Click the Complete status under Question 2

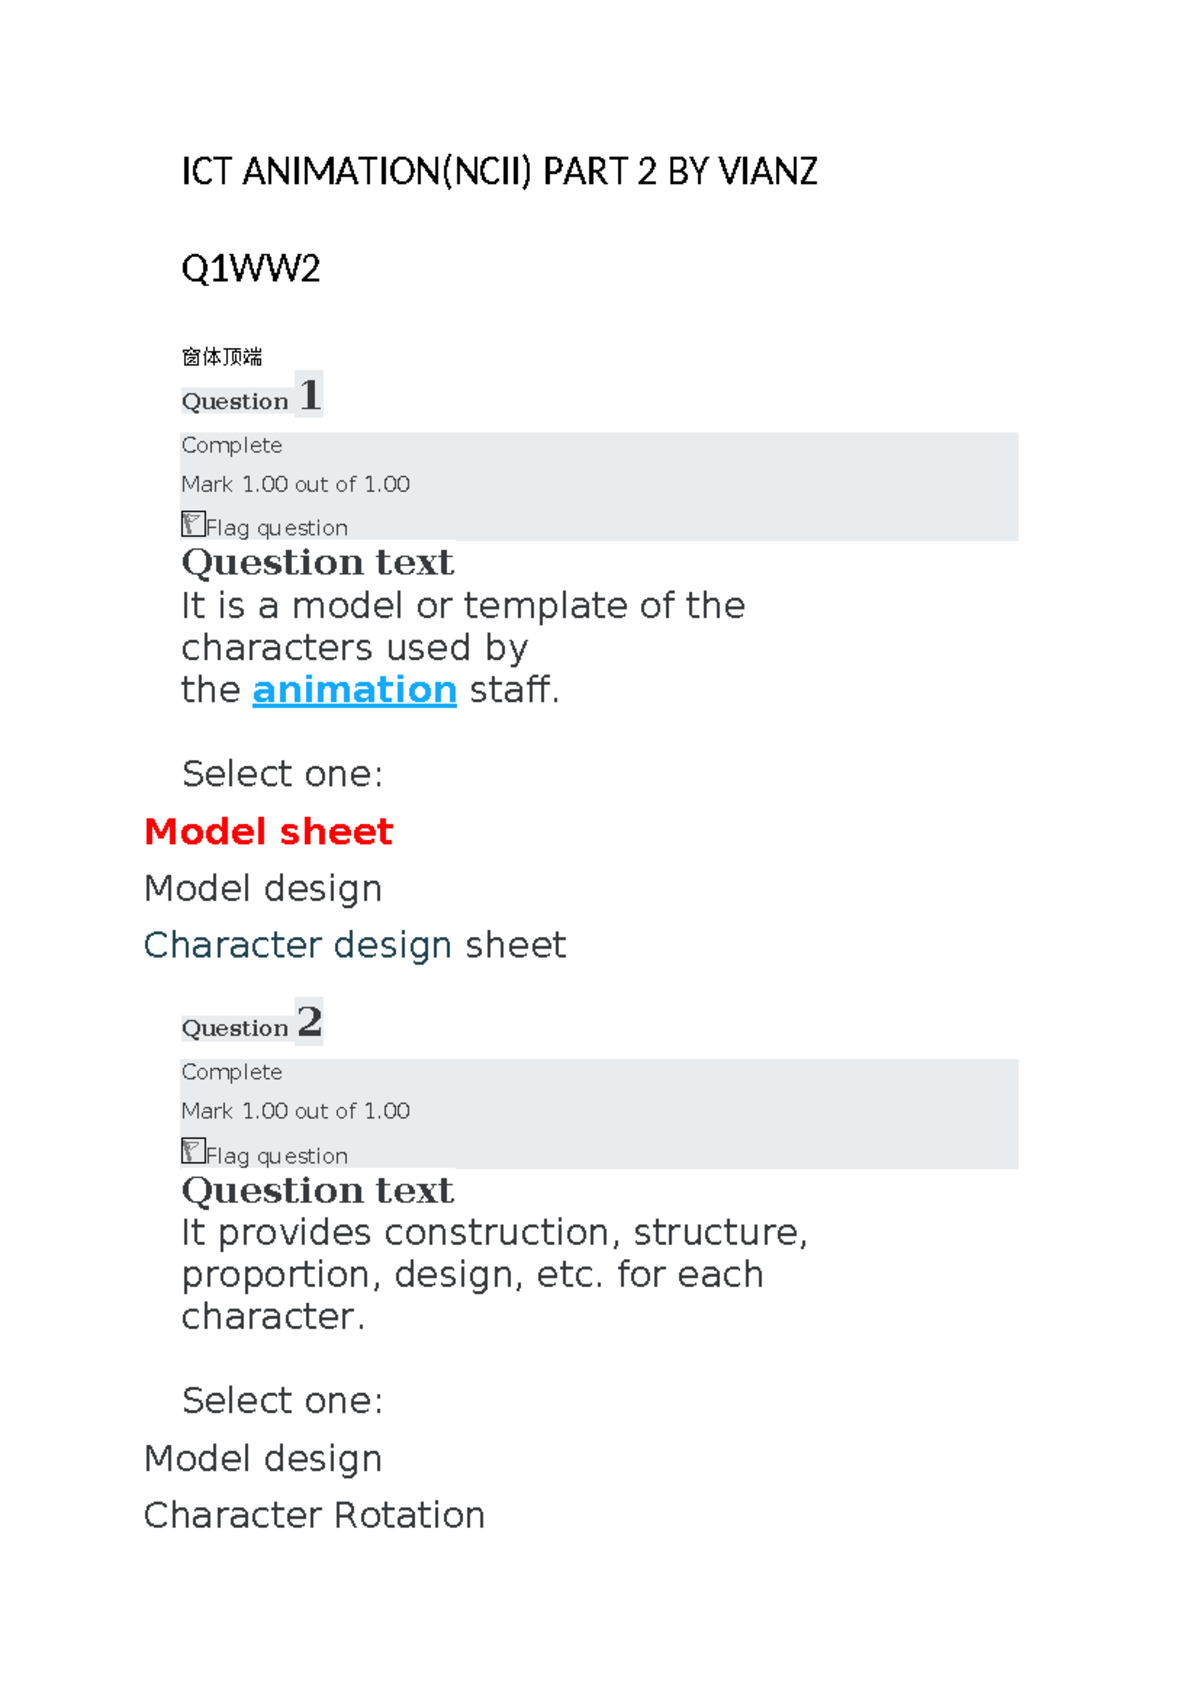coord(231,1073)
